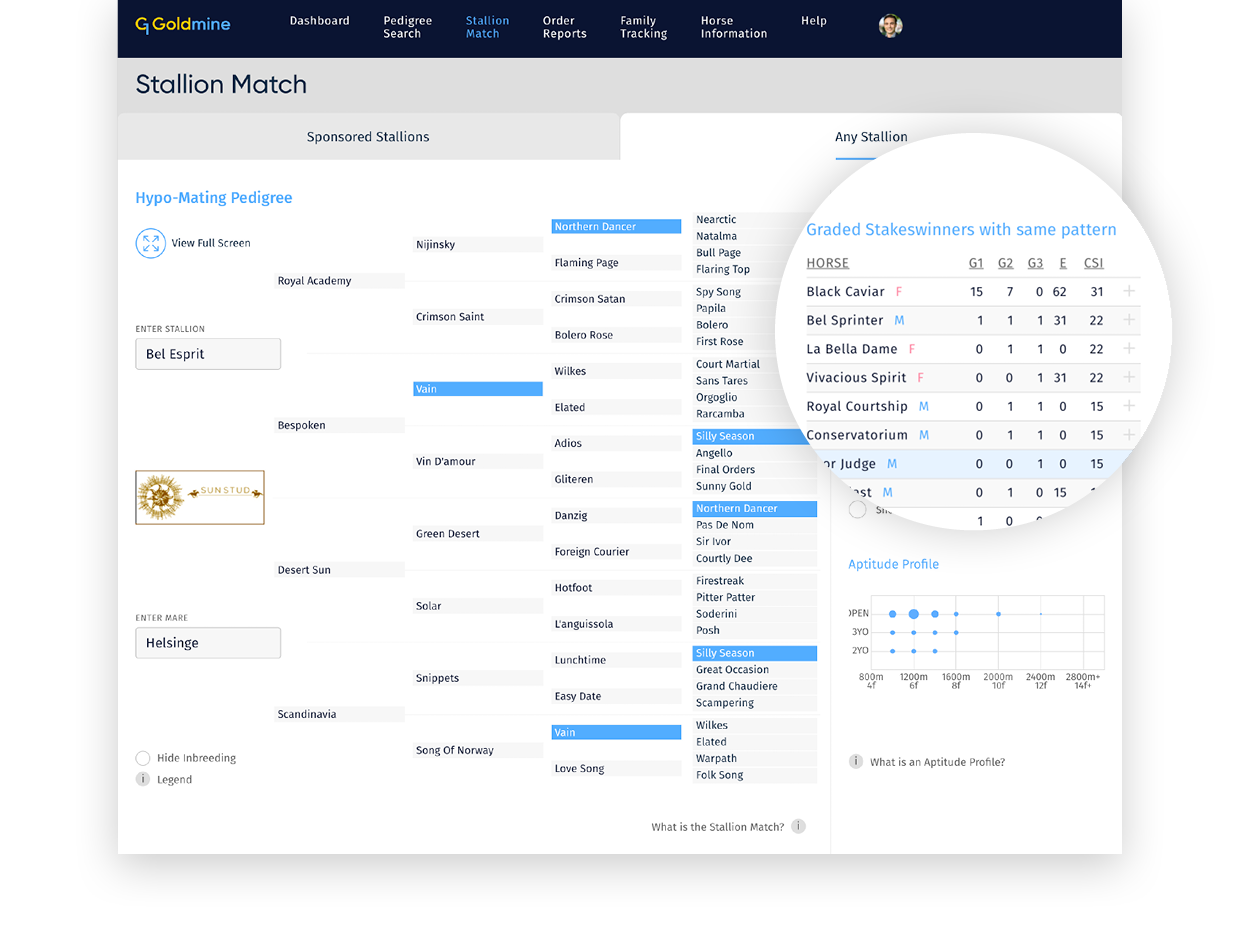Screen dimensions: 1240x948
Task: Click Hotfoot in the pedigree tree
Action: click(x=616, y=588)
